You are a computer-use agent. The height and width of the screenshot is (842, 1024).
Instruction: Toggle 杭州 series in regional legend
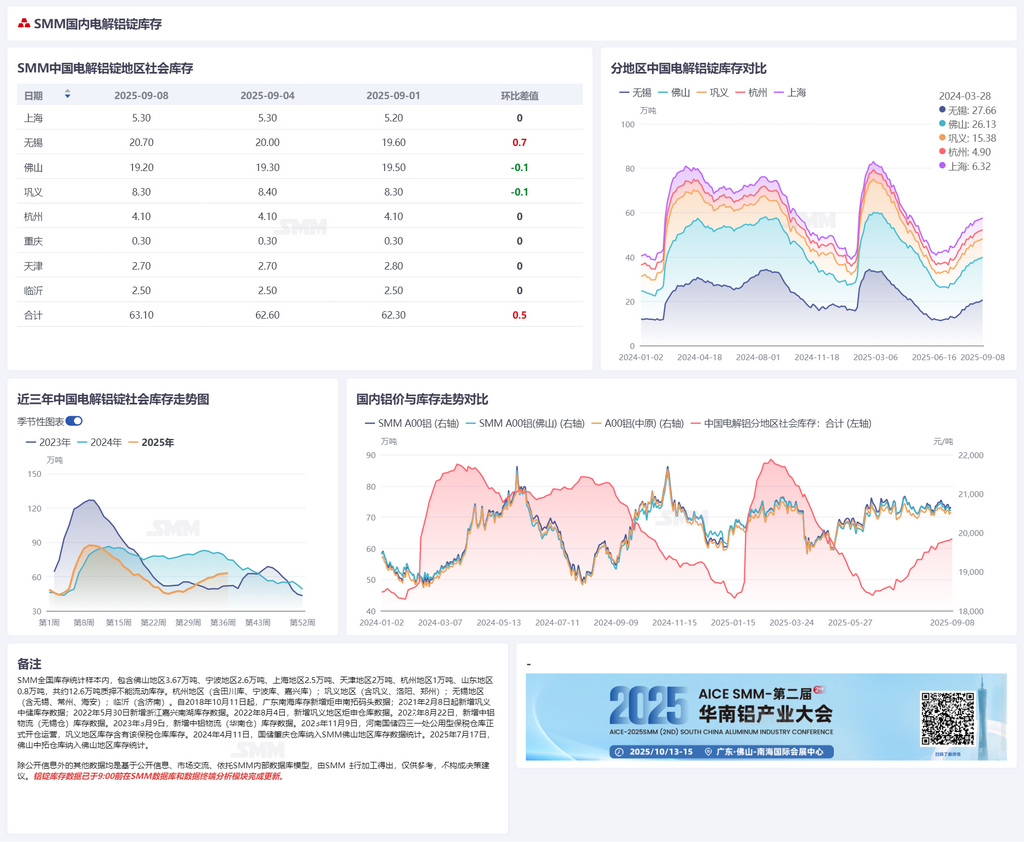[x=751, y=93]
